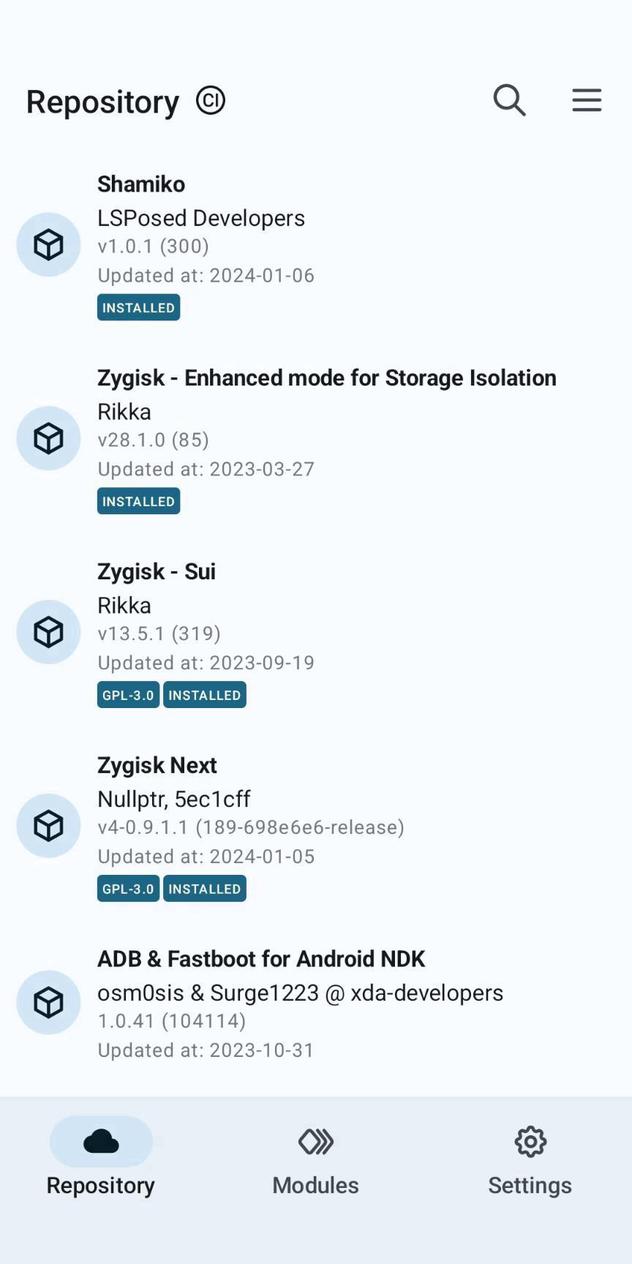This screenshot has height=1264, width=632.
Task: Switch to the Modules tab
Action: [315, 1160]
